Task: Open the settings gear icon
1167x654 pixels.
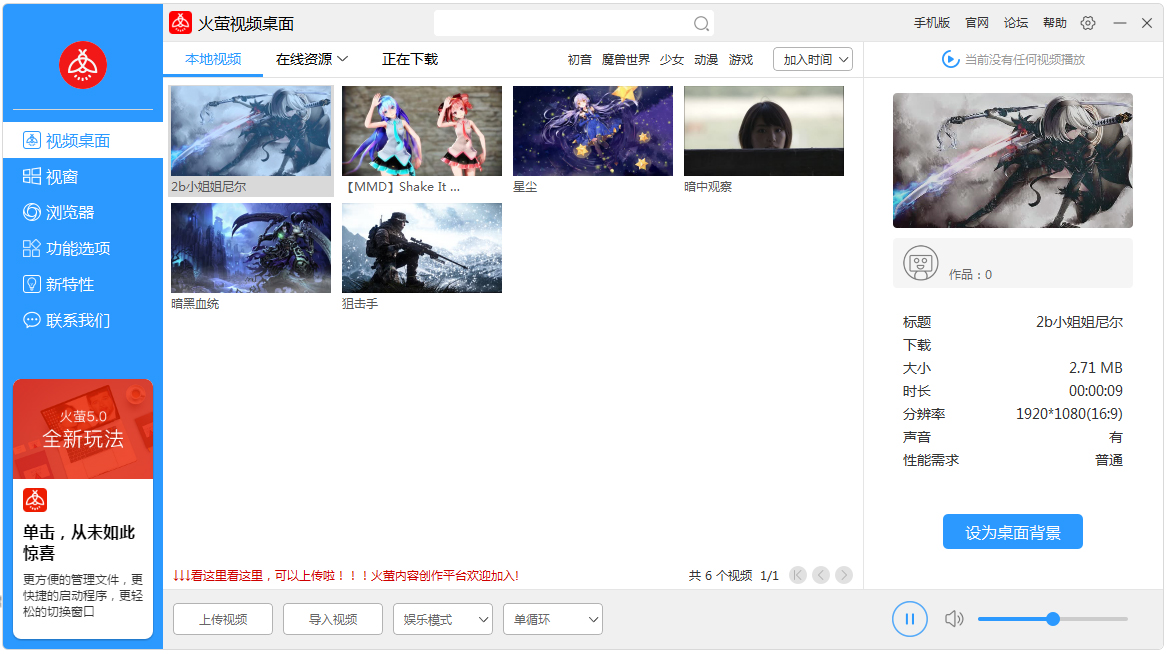Action: [x=1087, y=22]
